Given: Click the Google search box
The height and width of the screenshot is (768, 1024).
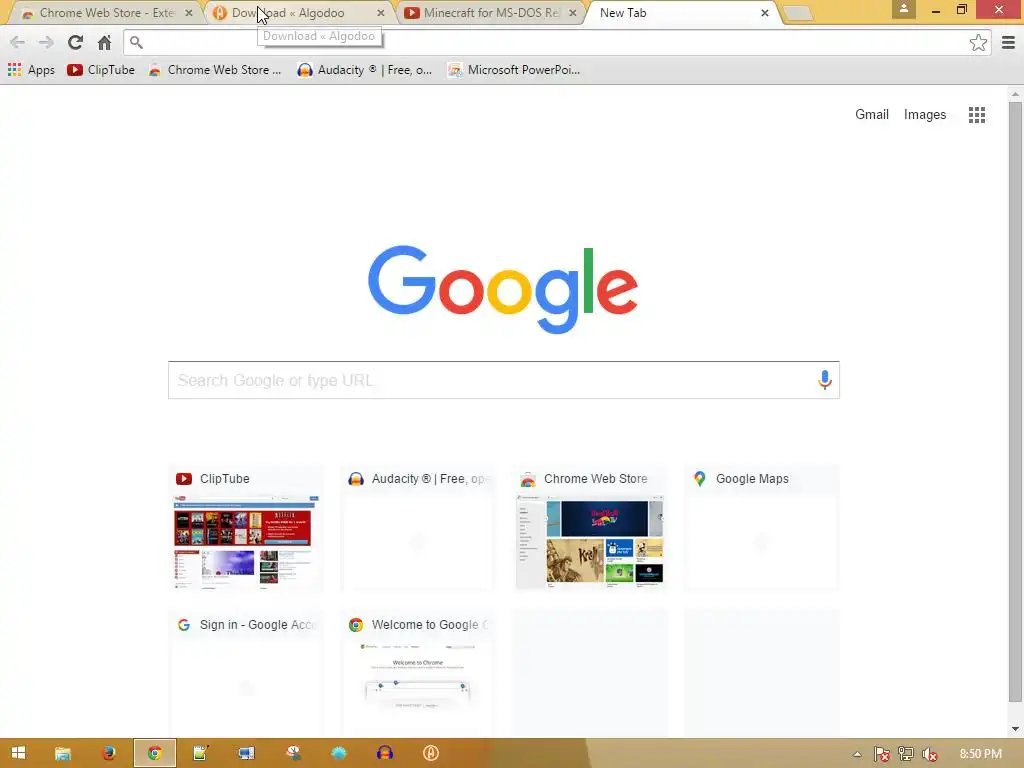Looking at the screenshot, I should coord(504,380).
